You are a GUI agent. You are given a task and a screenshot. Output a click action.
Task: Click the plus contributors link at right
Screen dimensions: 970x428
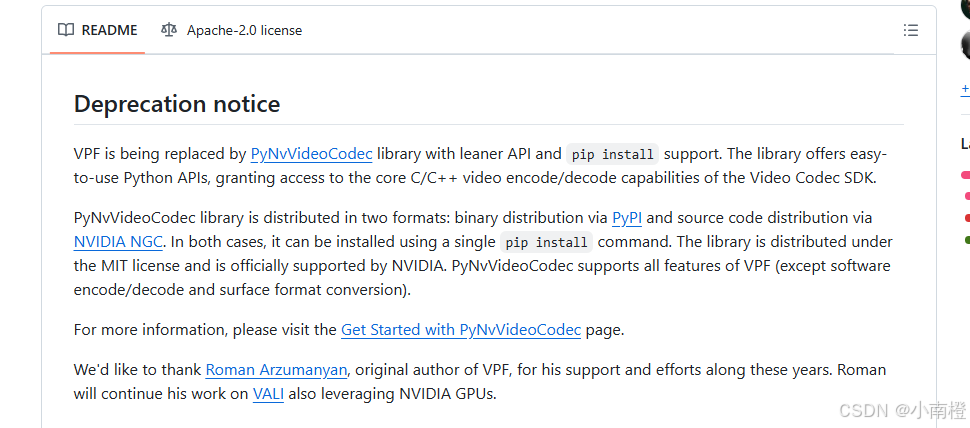point(965,90)
